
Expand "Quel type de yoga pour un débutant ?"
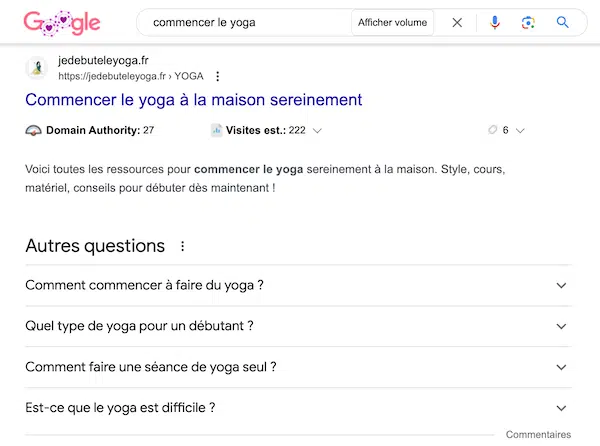(560, 326)
